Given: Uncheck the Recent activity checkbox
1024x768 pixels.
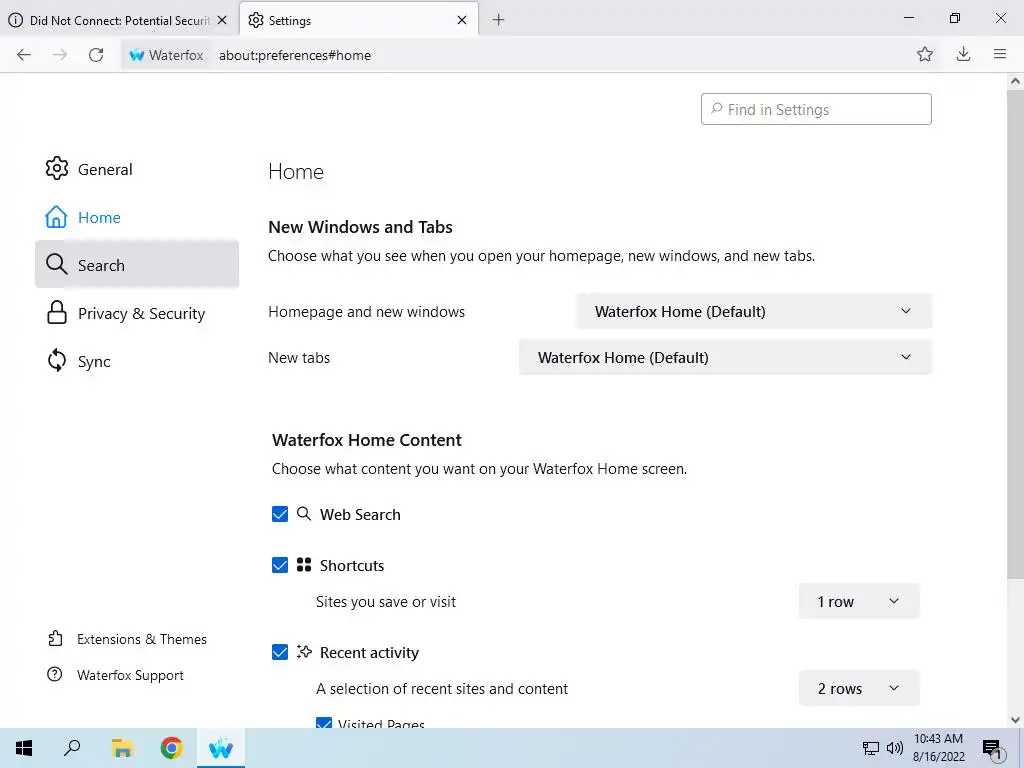Looking at the screenshot, I should tap(280, 652).
